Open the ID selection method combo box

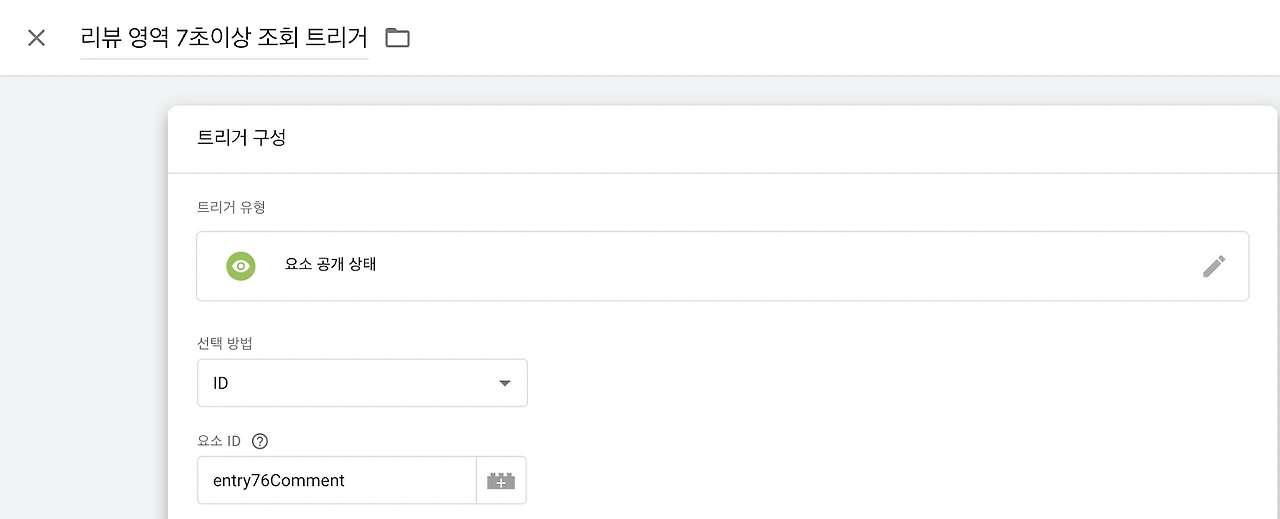tap(362, 383)
